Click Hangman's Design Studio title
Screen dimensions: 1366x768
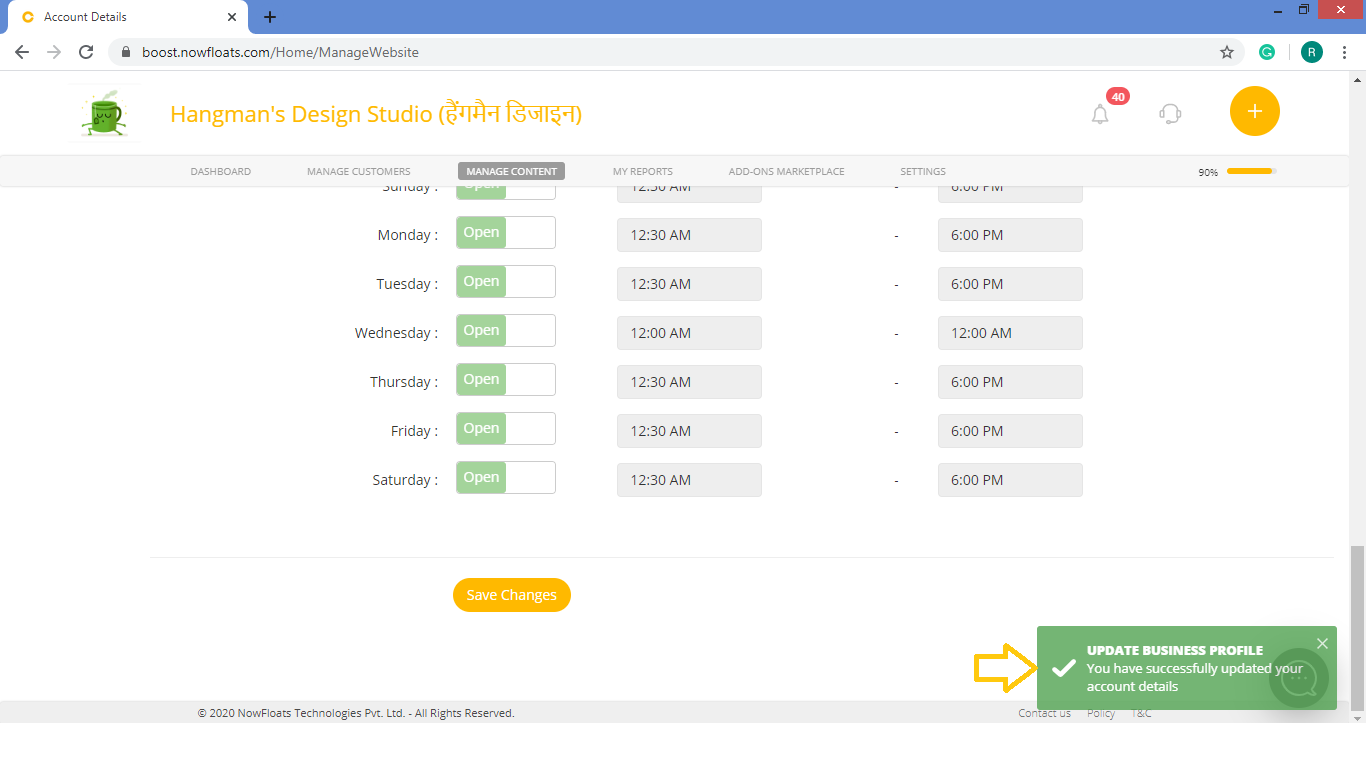376,114
